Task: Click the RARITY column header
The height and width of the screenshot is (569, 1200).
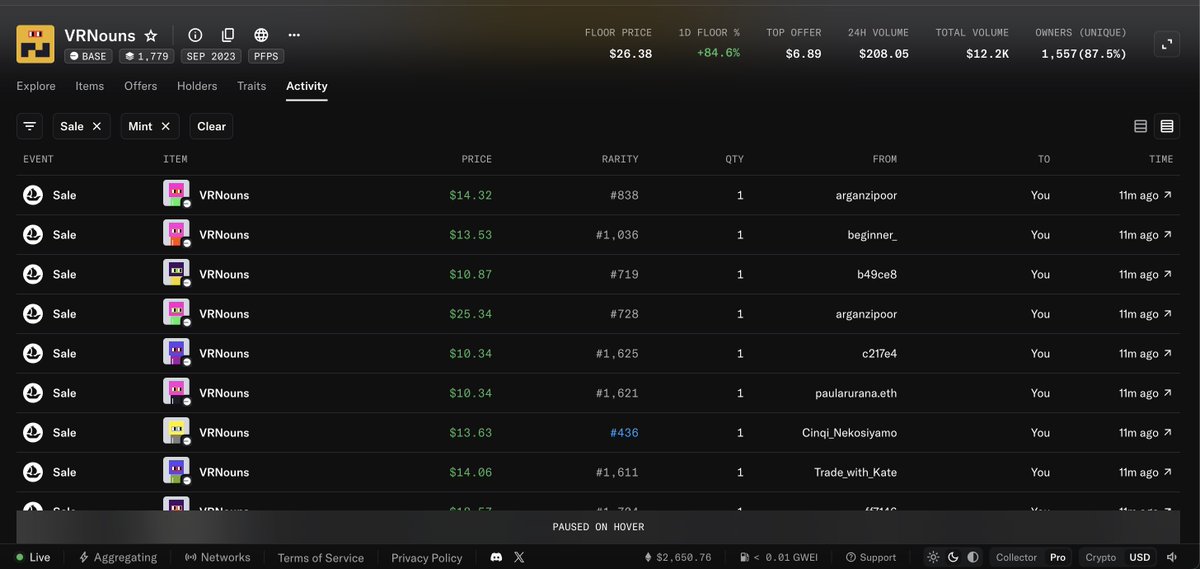Action: 620,159
